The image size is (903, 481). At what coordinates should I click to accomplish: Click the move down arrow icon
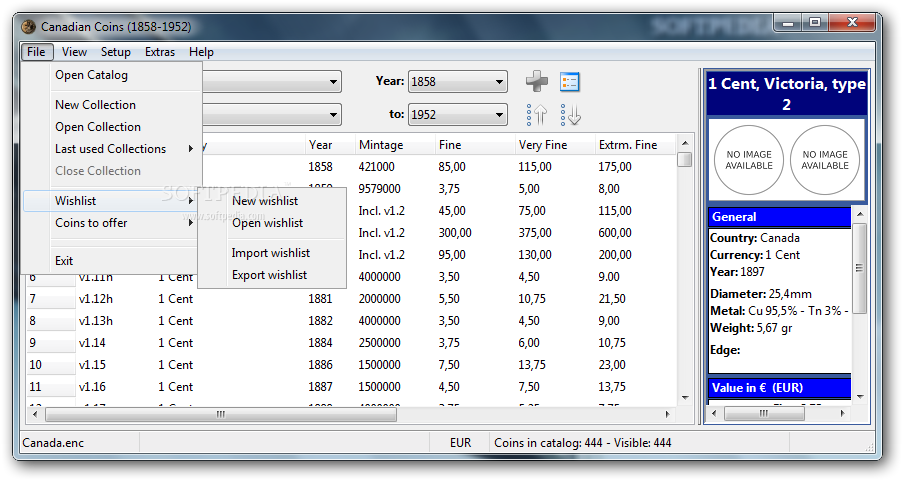(570, 115)
